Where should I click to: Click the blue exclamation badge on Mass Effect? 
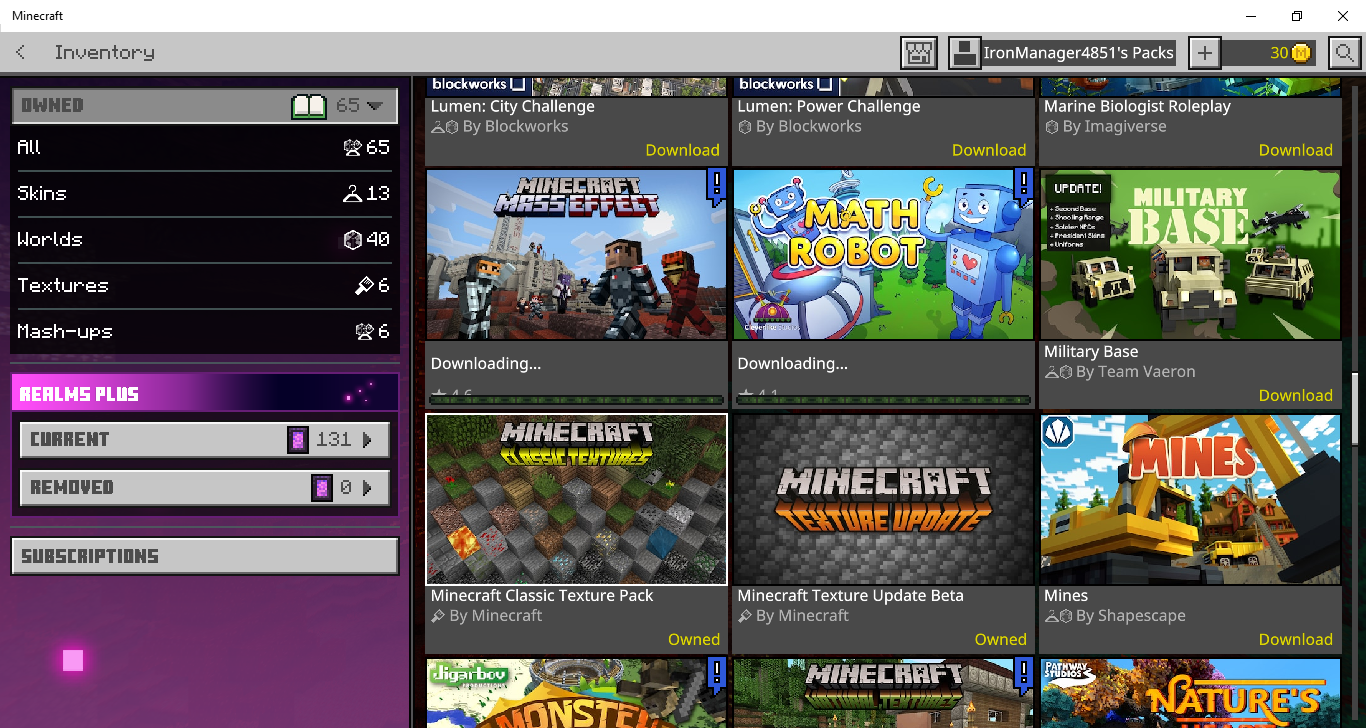(x=715, y=185)
